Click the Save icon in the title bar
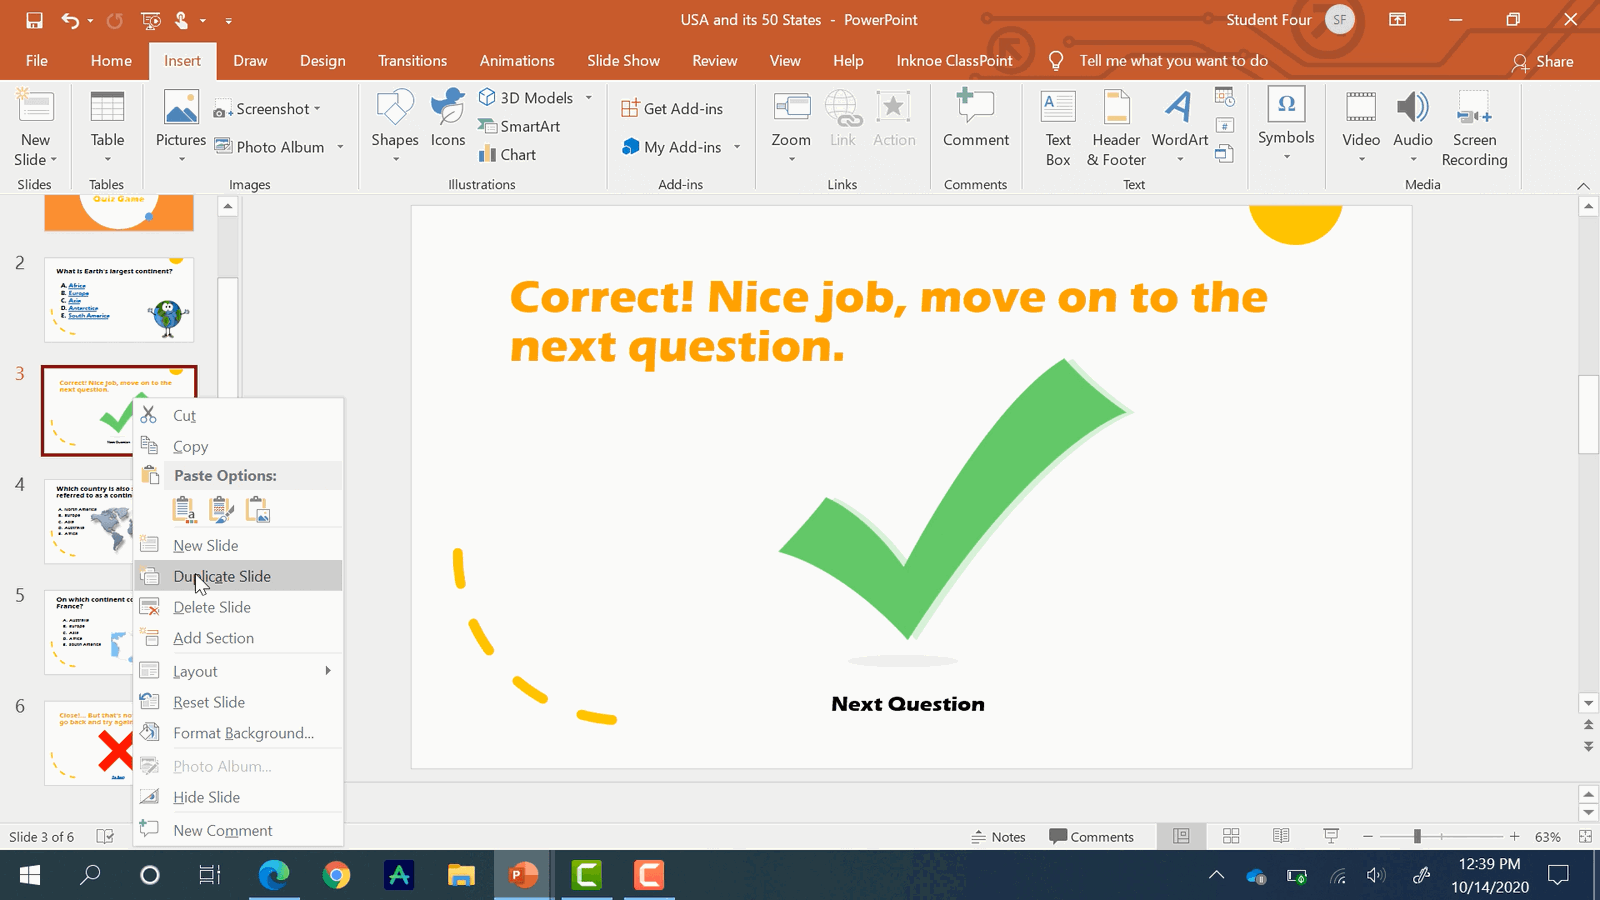The image size is (1600, 900). pos(34,20)
